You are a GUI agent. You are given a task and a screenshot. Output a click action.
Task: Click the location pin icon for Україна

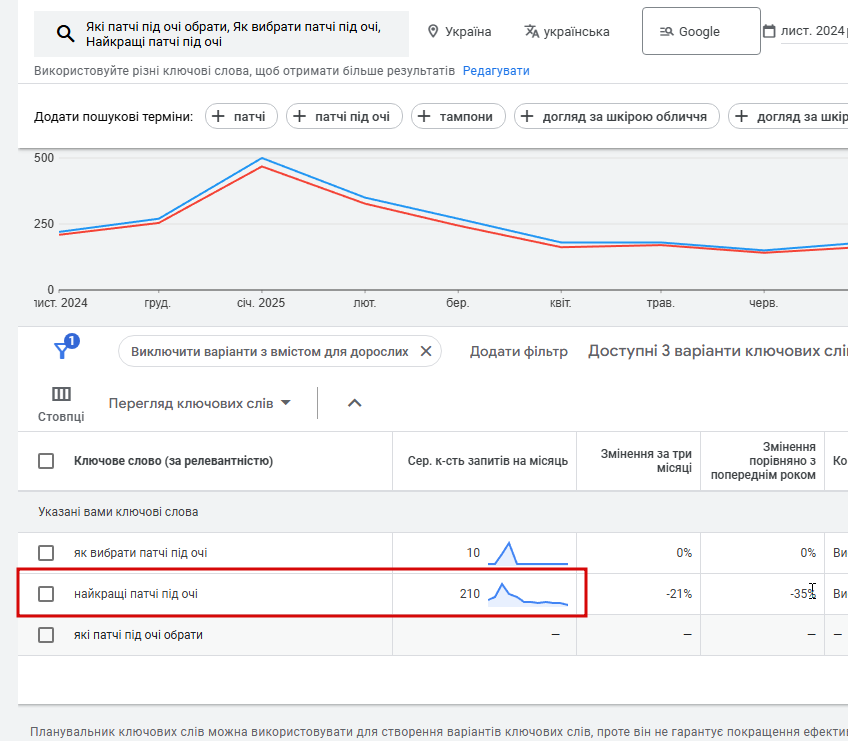point(433,32)
